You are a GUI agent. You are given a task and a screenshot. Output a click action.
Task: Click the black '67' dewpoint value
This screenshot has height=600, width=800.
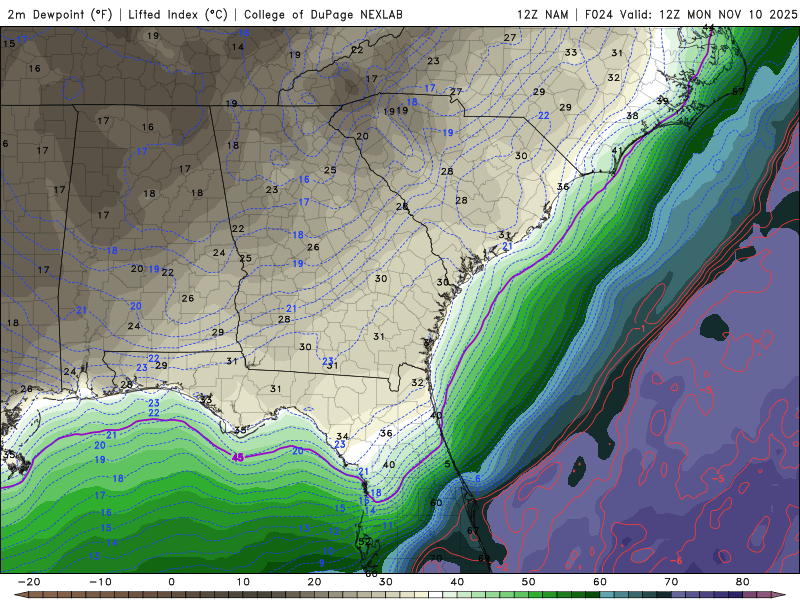473,531
